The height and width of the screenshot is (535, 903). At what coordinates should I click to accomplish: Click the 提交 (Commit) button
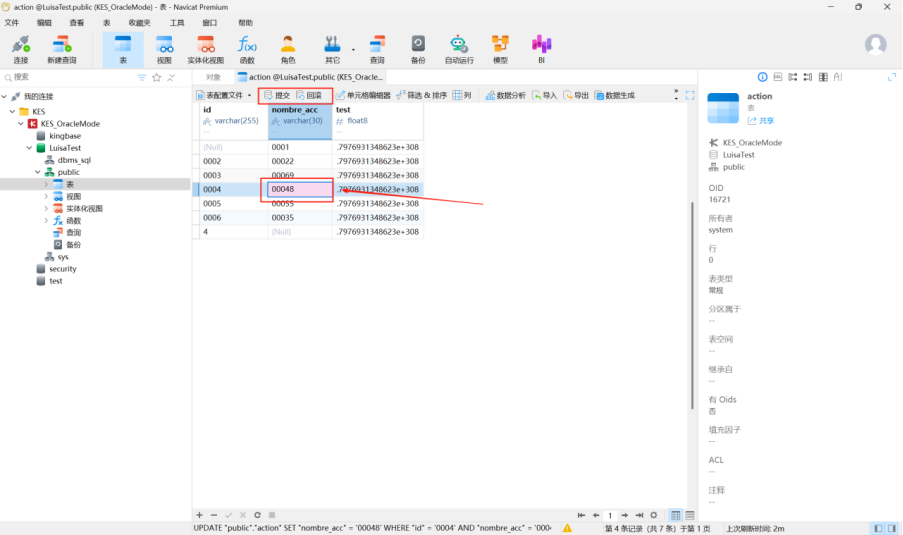[277, 95]
